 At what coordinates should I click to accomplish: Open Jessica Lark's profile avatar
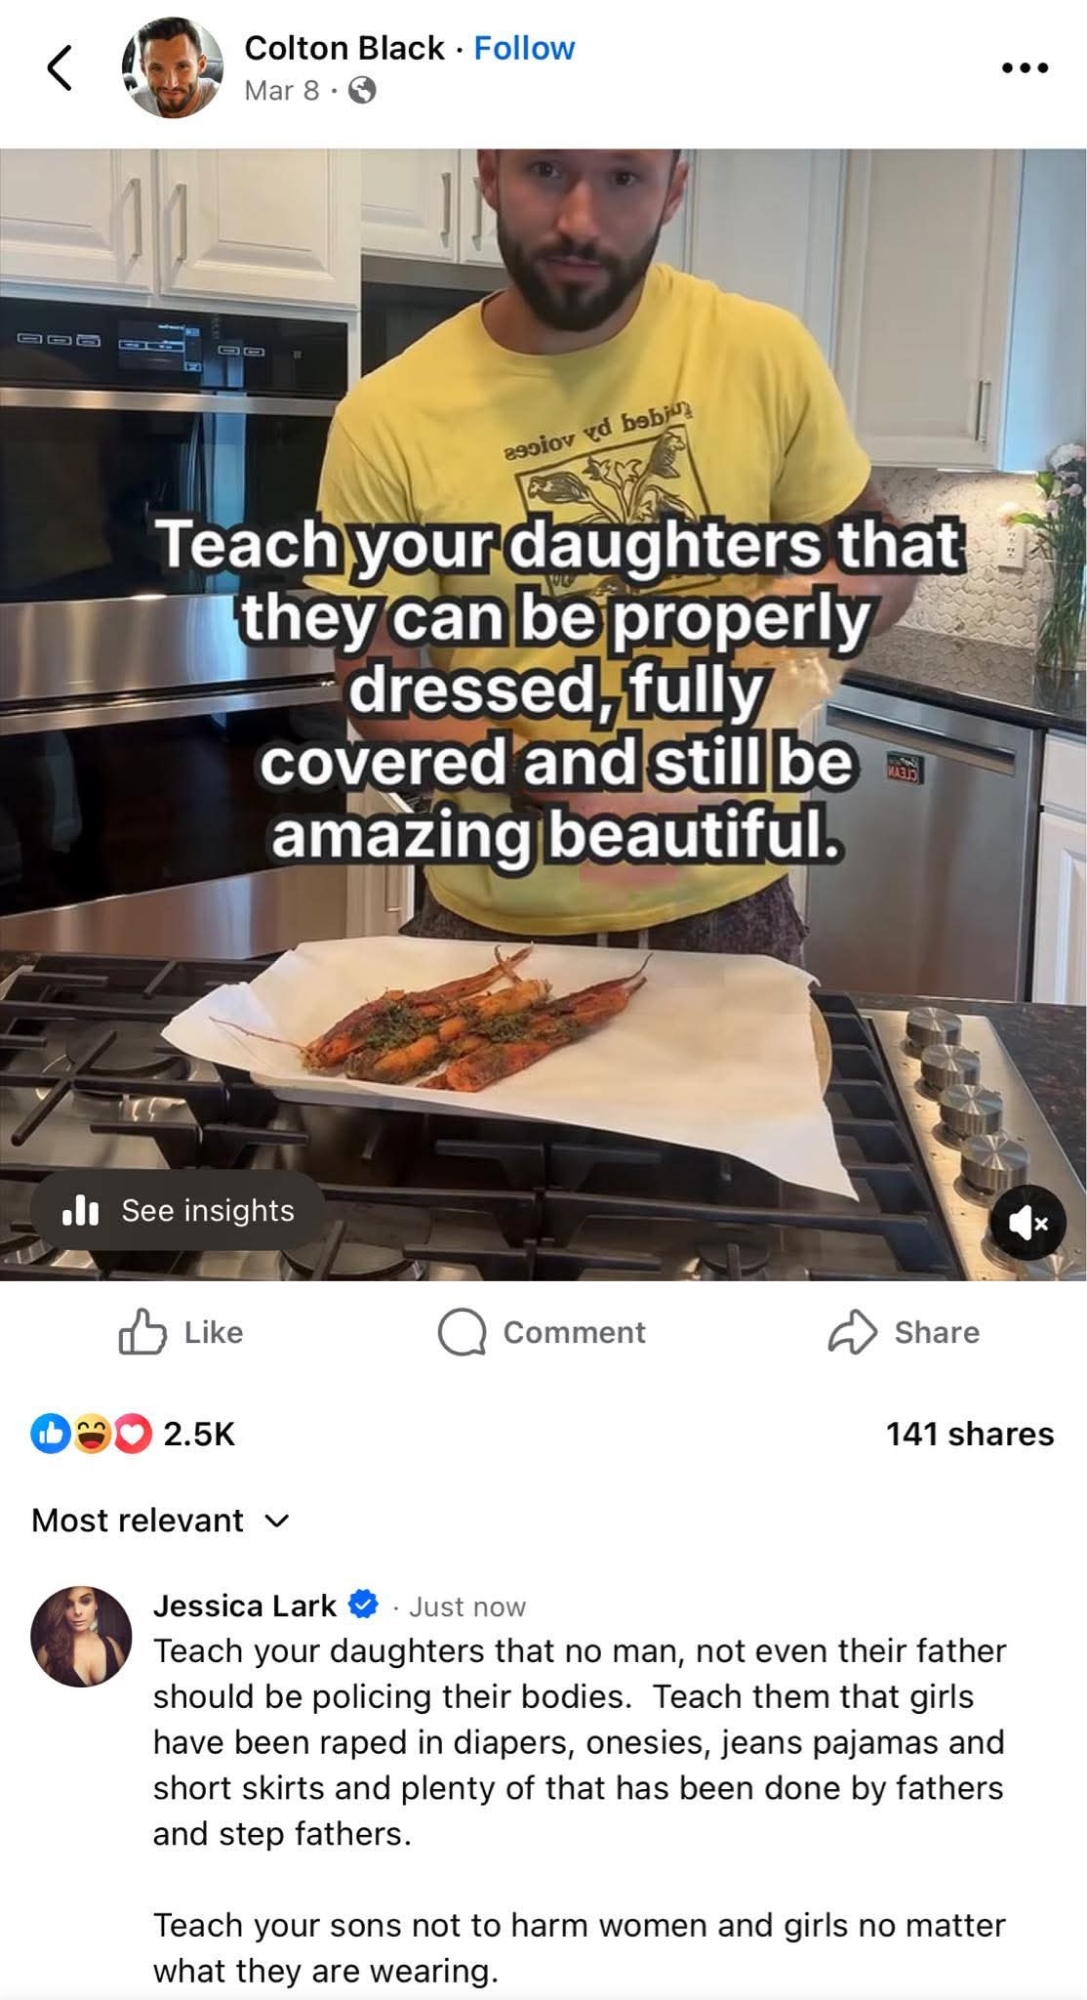tap(81, 1636)
